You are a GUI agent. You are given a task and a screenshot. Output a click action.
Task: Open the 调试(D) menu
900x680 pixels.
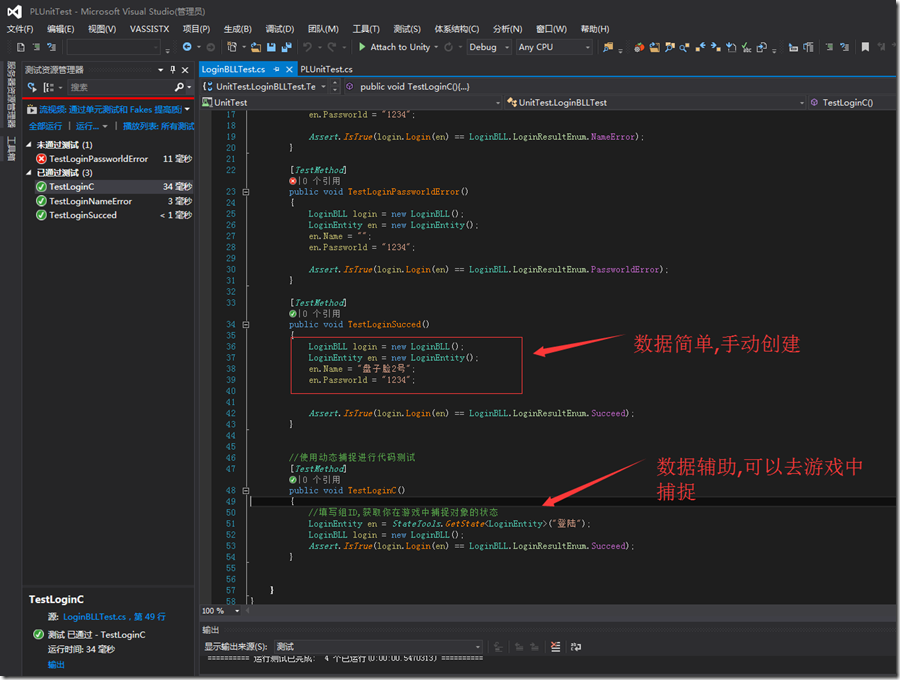pyautogui.click(x=280, y=29)
